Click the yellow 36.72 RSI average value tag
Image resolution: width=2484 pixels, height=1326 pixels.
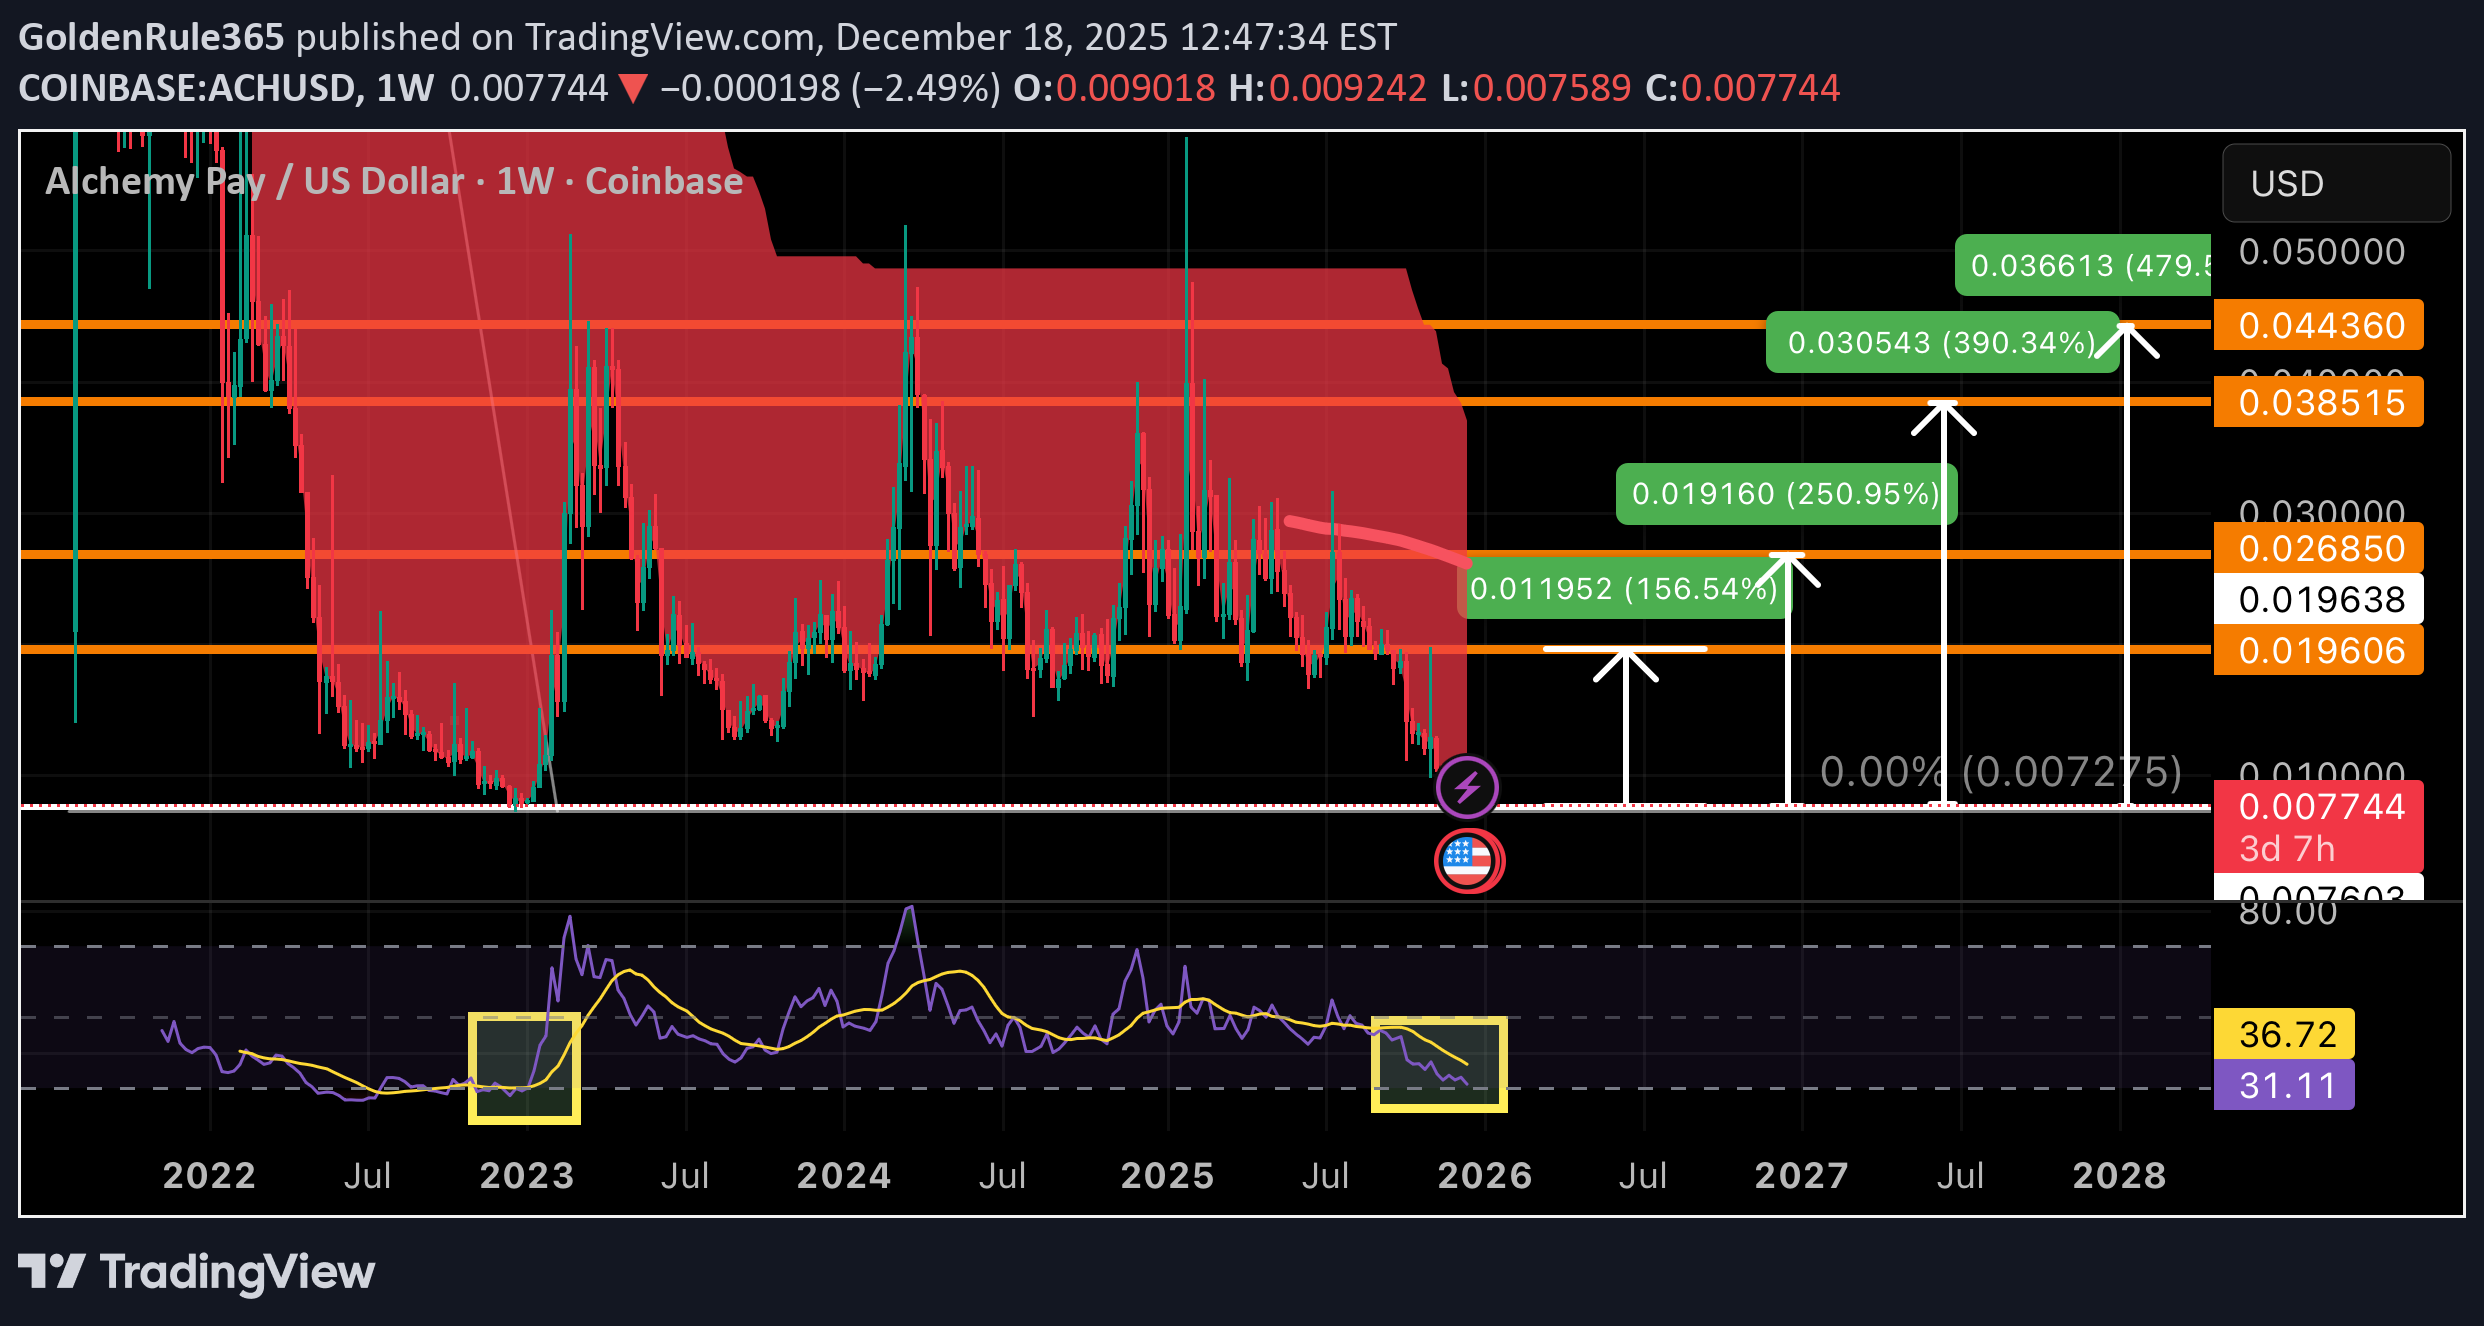tap(2286, 1034)
